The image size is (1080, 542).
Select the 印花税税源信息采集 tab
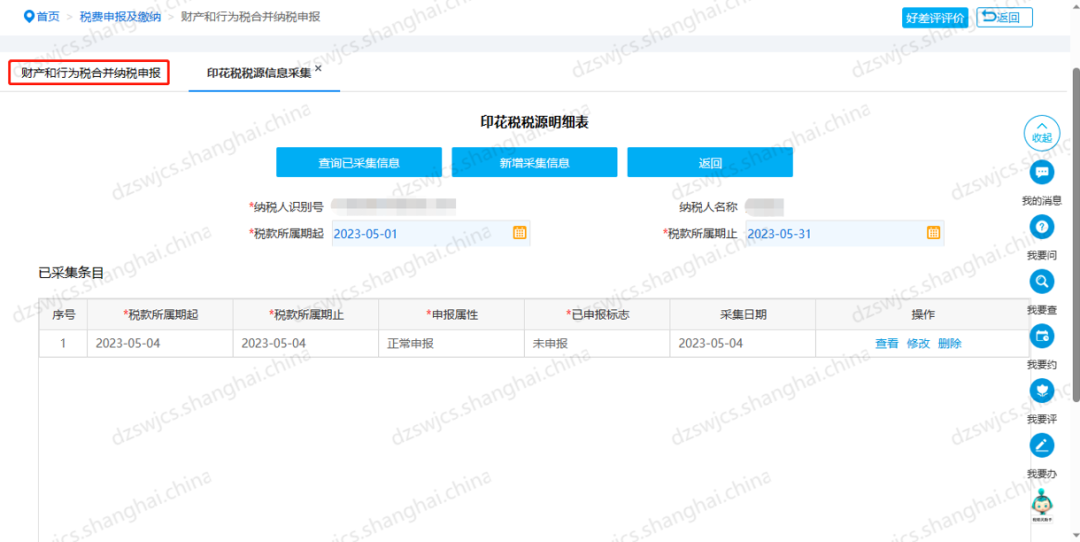[259, 74]
